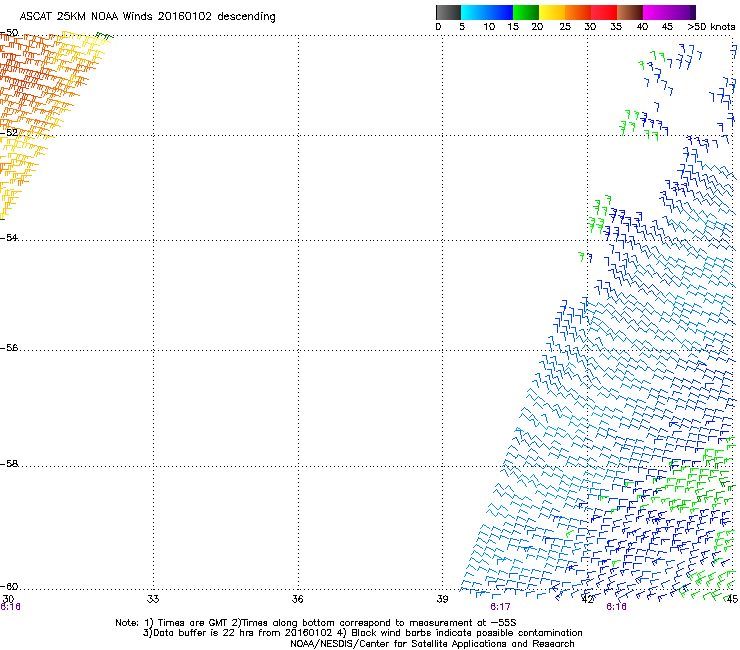Click the green 15-20 knots legend segment

(526, 12)
